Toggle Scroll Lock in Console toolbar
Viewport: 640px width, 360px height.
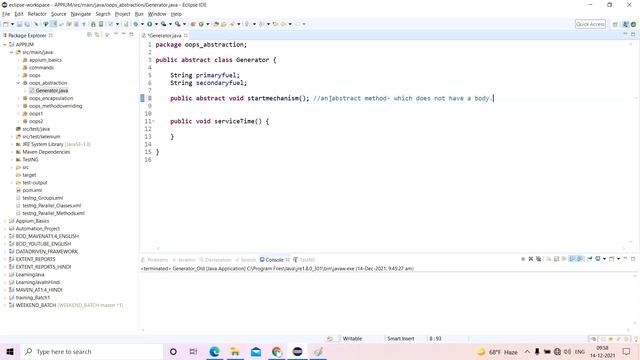point(556,259)
